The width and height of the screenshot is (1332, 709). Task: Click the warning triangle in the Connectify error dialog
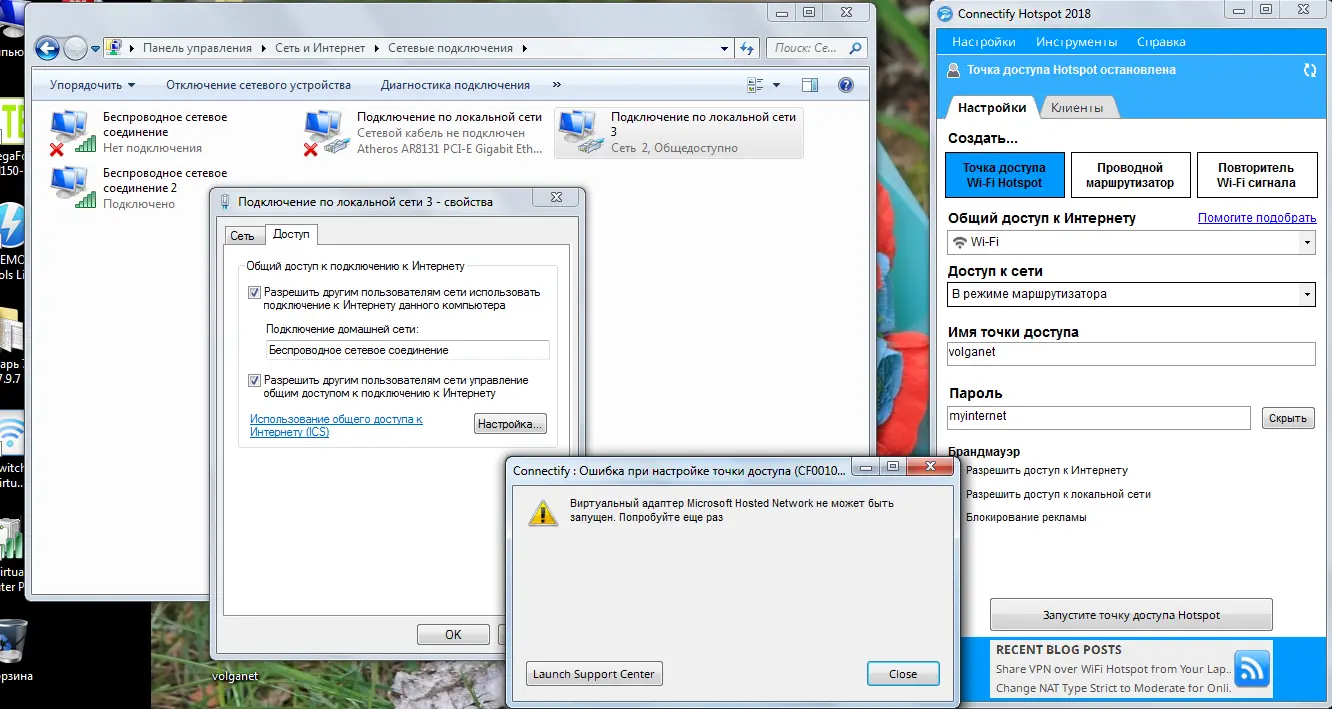543,512
